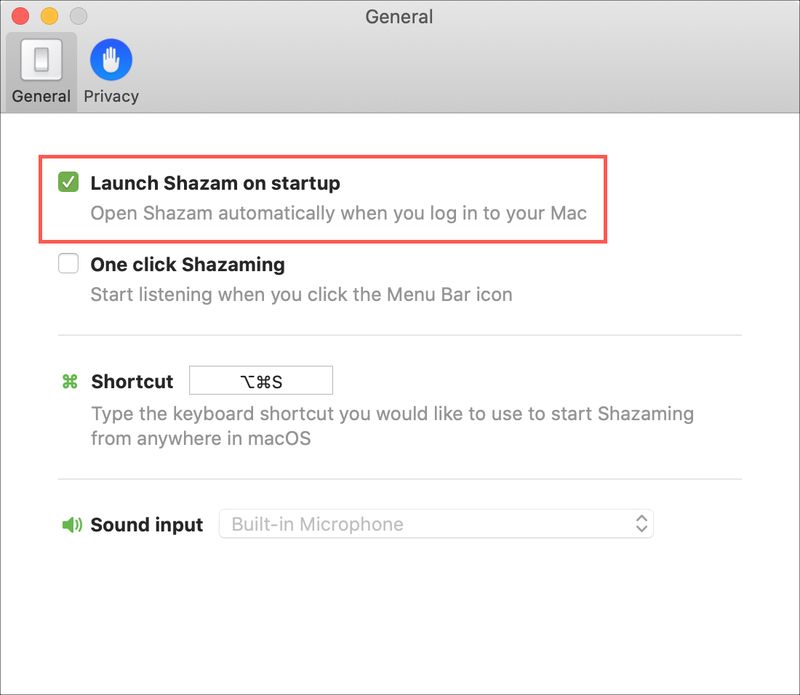Uncheck Launch Shazam on startup checkbox
Screen dimensions: 800x695
pos(68,182)
